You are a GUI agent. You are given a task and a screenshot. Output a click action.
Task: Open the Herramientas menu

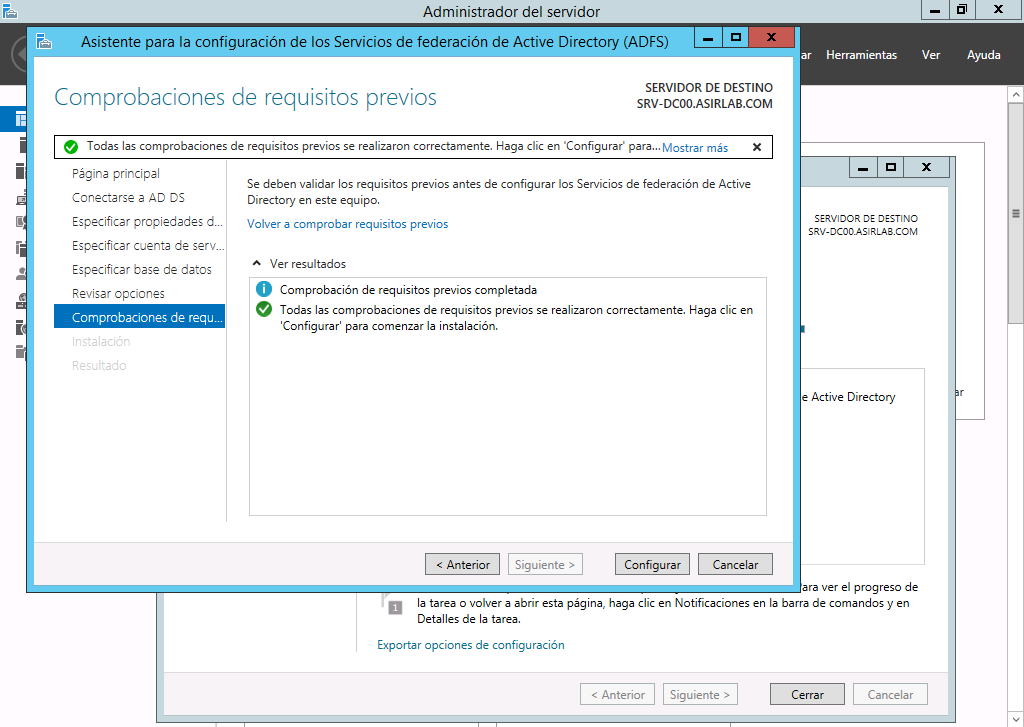pyautogui.click(x=861, y=55)
